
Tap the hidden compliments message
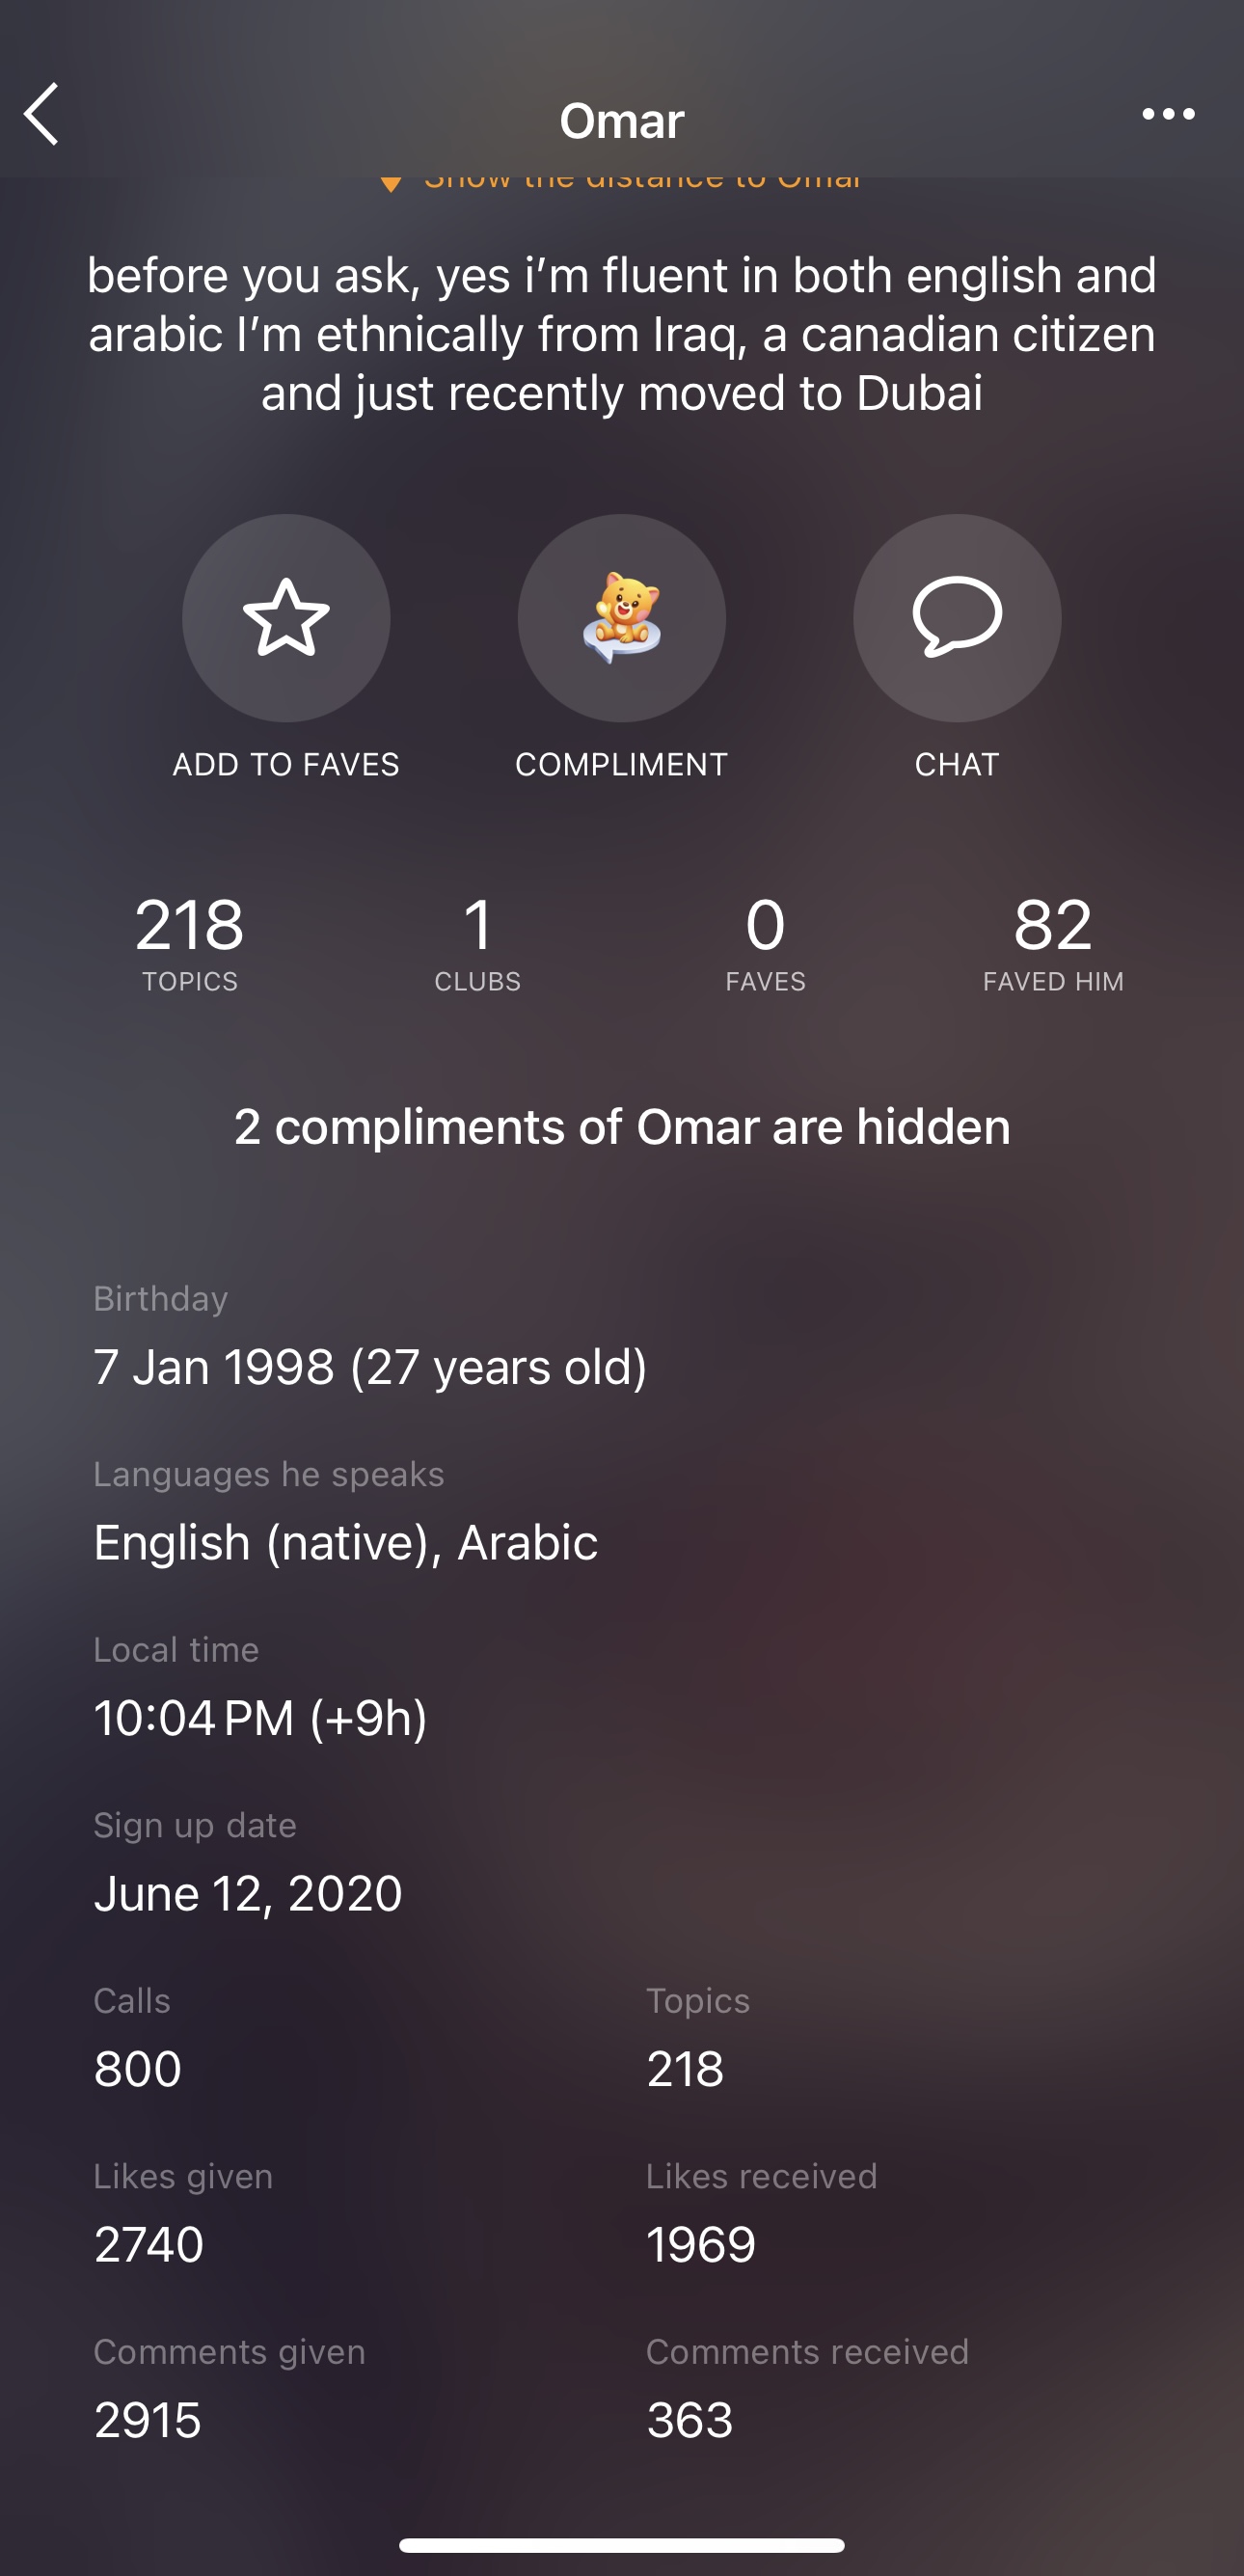622,1127
